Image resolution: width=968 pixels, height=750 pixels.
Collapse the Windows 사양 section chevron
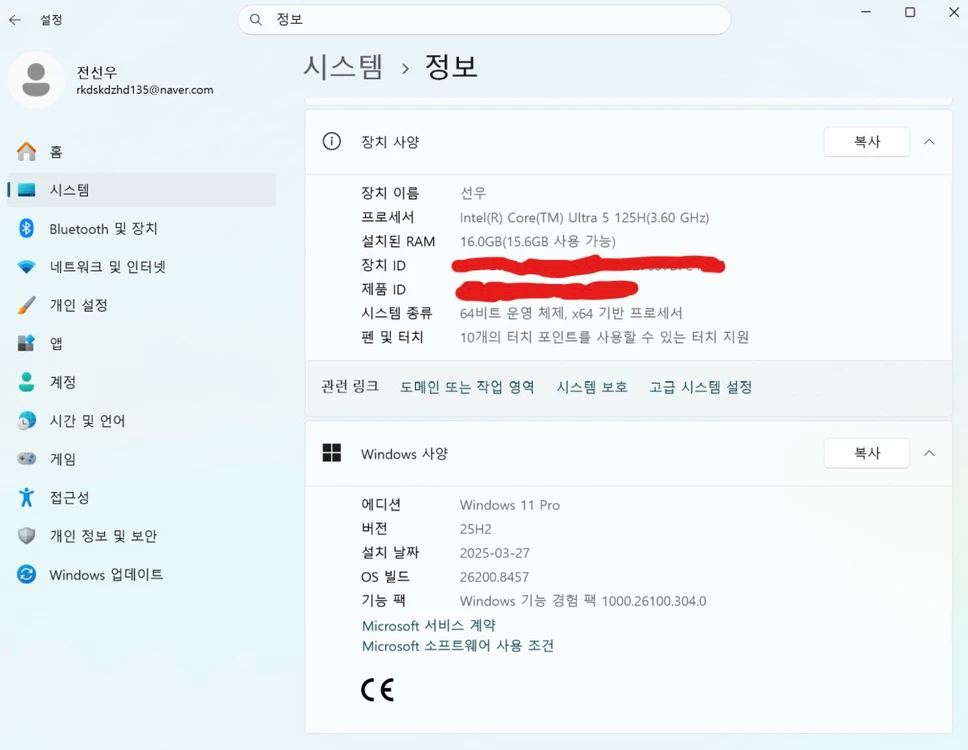929,453
